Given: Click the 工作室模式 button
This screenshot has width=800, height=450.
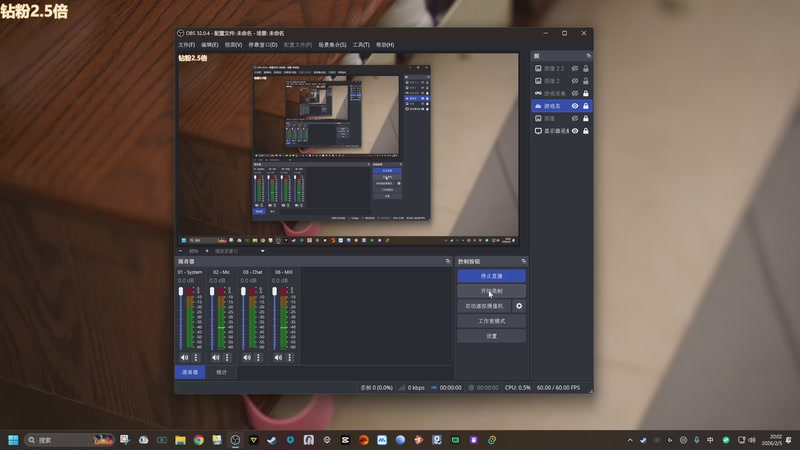Looking at the screenshot, I should 491,321.
